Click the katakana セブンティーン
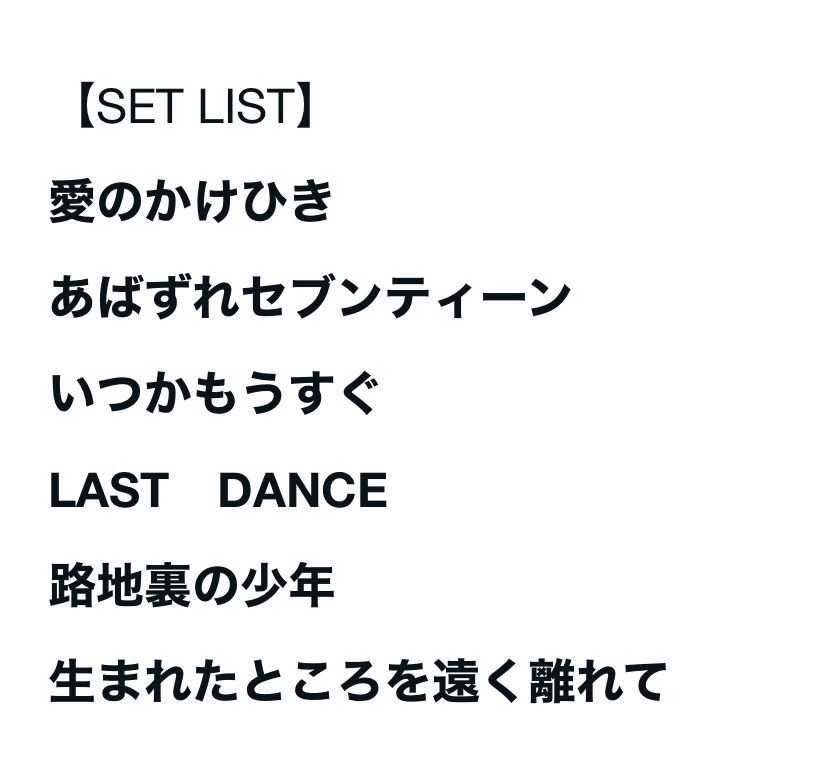 [x=405, y=298]
